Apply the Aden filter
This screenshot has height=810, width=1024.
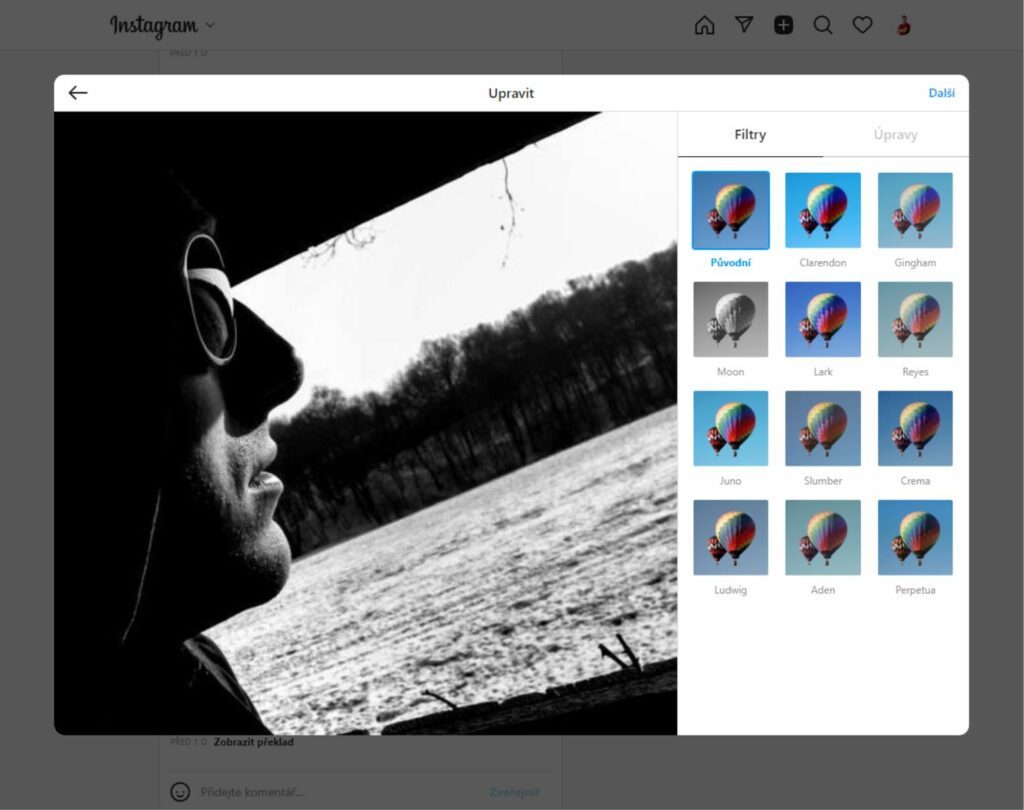(822, 538)
